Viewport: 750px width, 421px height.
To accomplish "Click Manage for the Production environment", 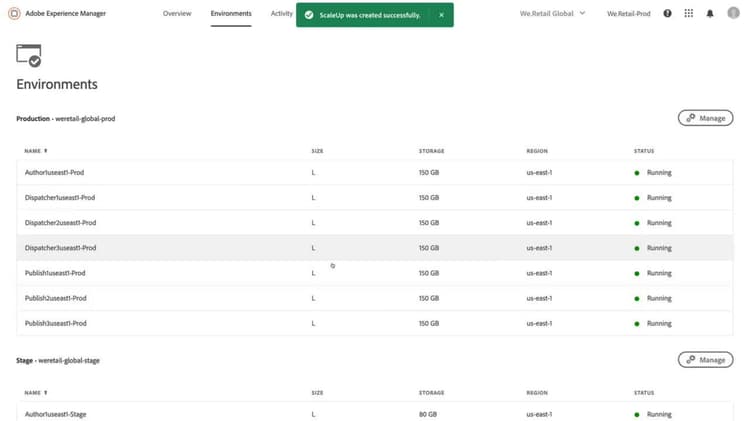I will 706,118.
